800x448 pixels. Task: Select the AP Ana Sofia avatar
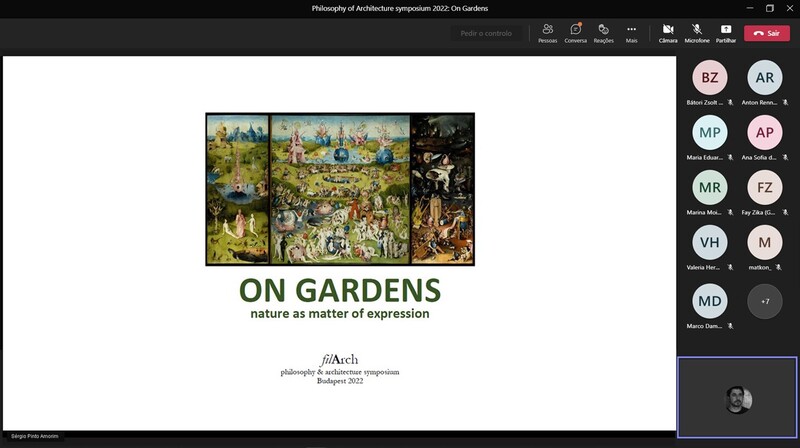(765, 133)
